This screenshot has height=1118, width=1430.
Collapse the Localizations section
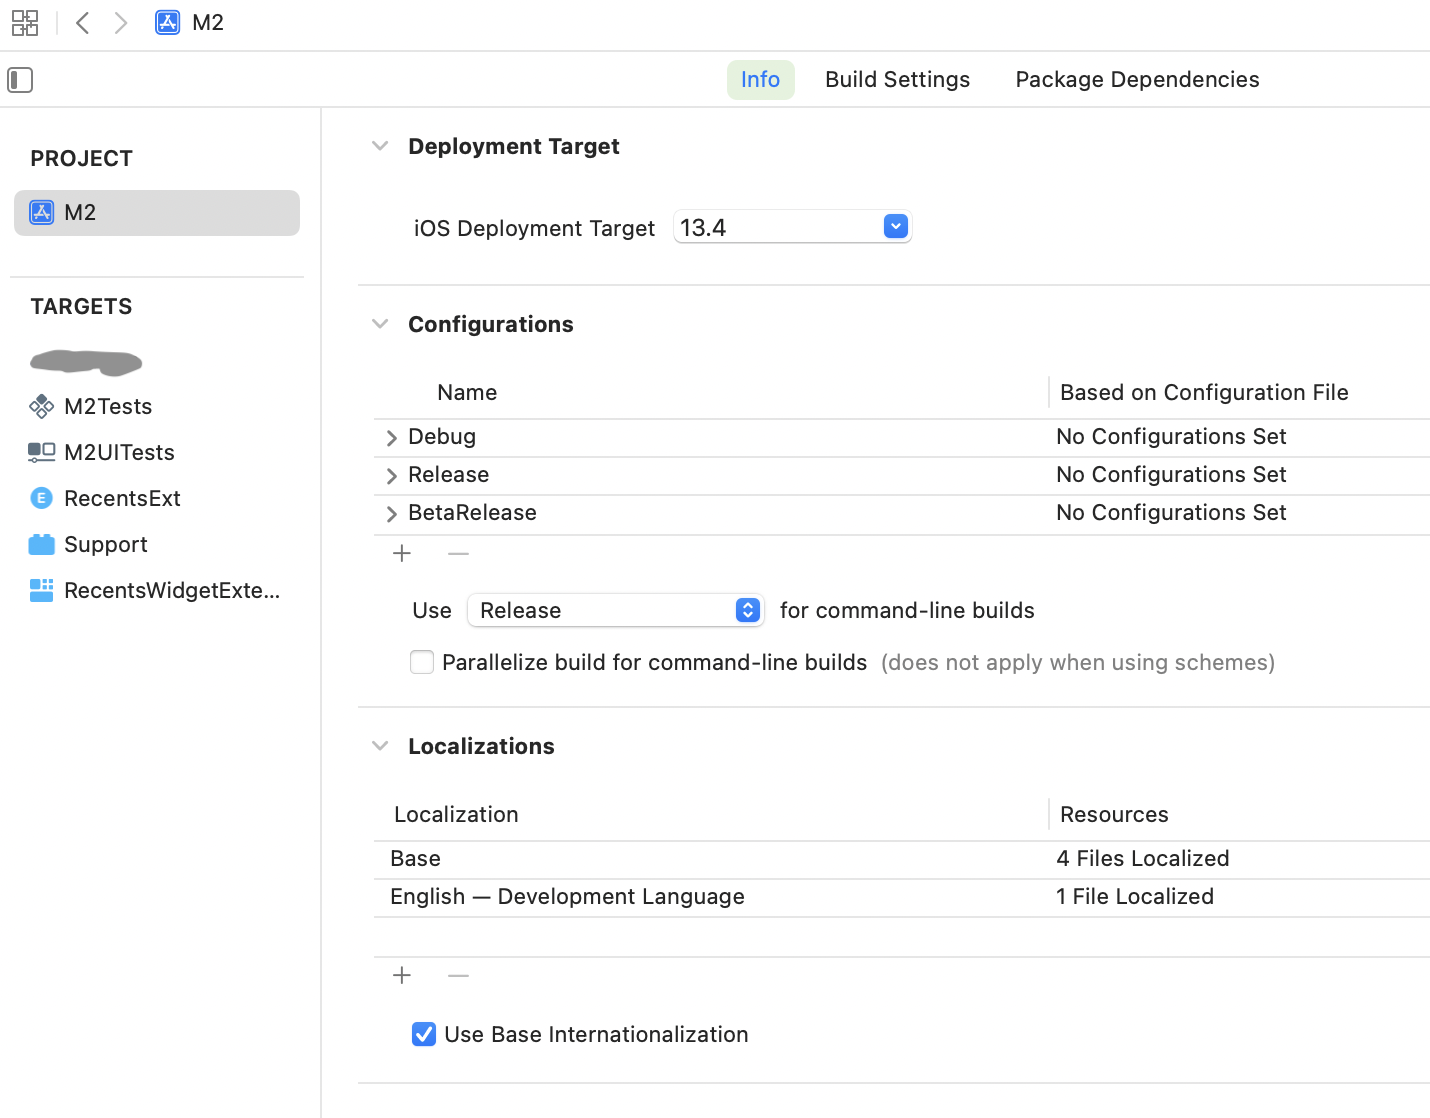pyautogui.click(x=380, y=746)
